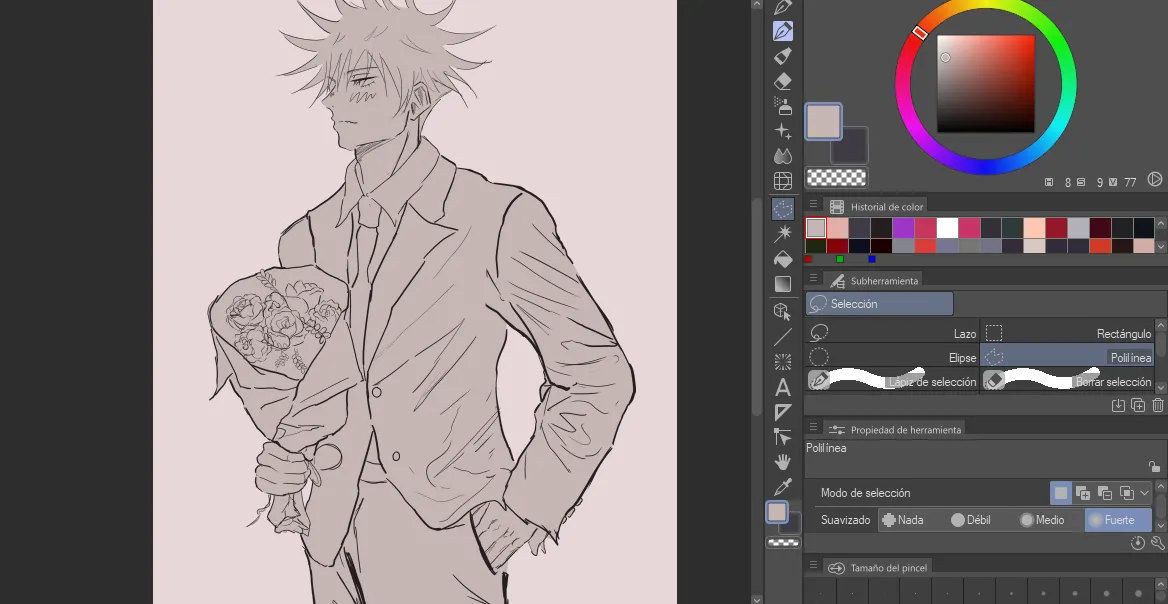Viewport: 1168px width, 604px height.
Task: Open the Propiedad de herramienta panel menu
Action: tap(813, 427)
